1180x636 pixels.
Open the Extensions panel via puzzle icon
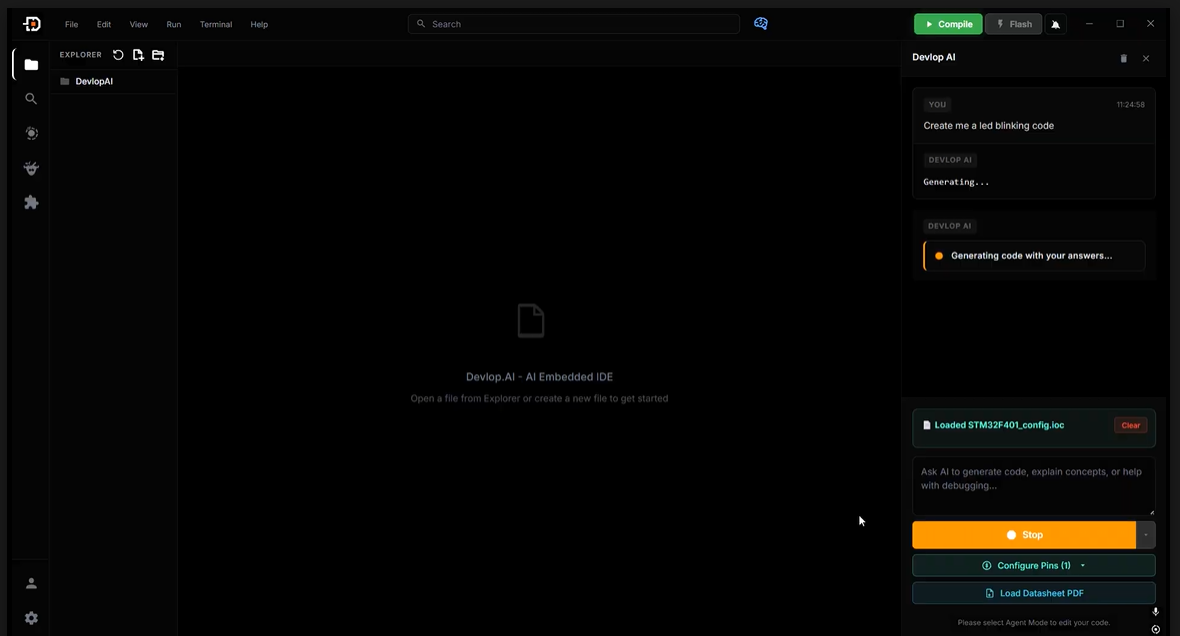point(30,202)
